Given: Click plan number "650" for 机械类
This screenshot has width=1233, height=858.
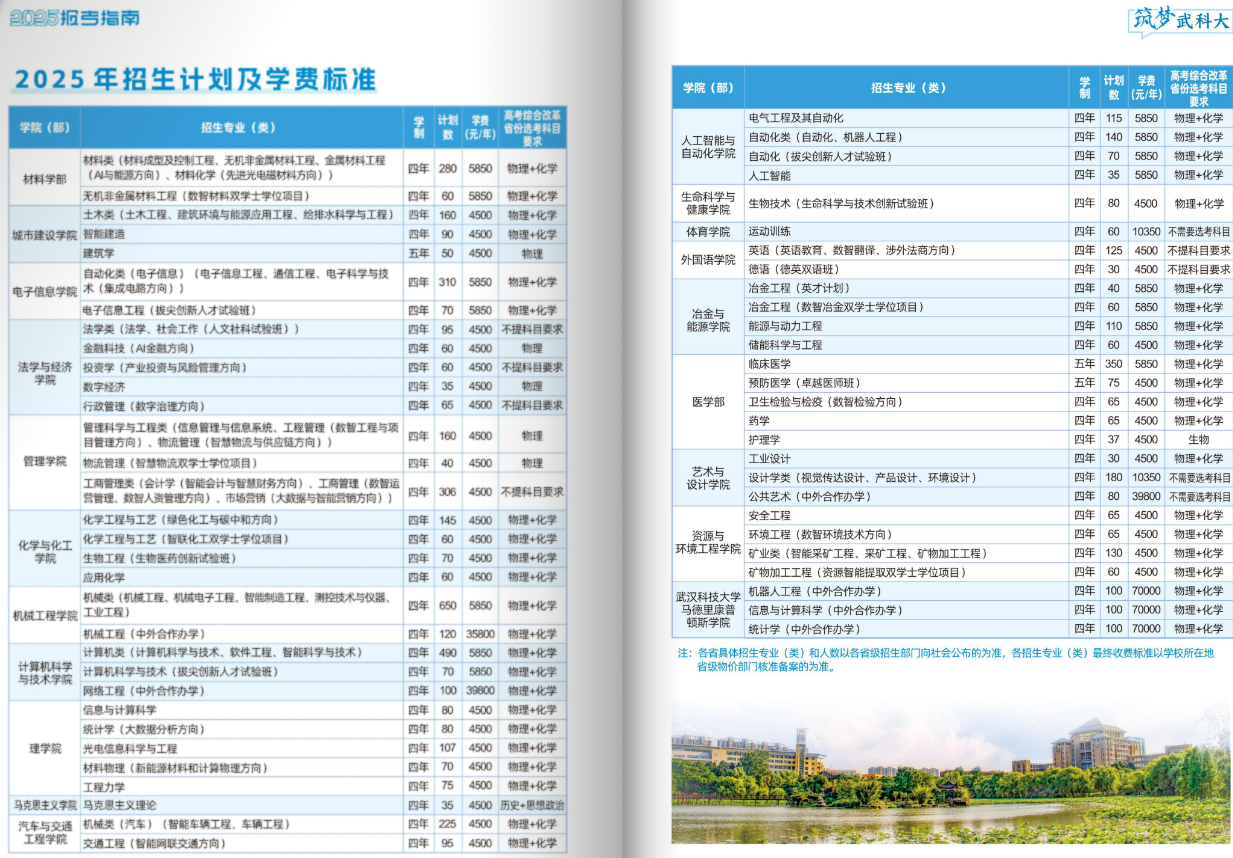Looking at the screenshot, I should pyautogui.click(x=447, y=606).
